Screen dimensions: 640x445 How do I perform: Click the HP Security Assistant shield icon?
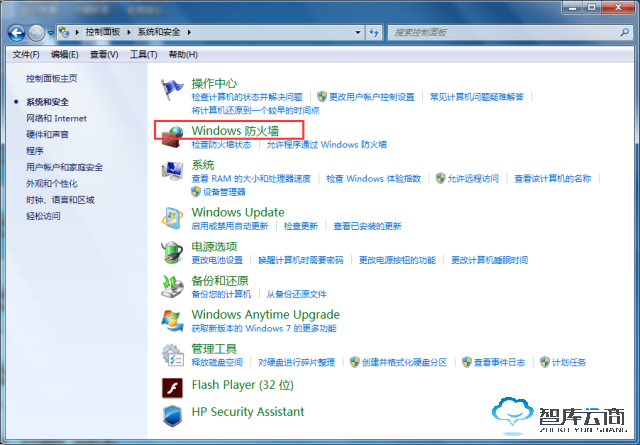click(x=172, y=416)
